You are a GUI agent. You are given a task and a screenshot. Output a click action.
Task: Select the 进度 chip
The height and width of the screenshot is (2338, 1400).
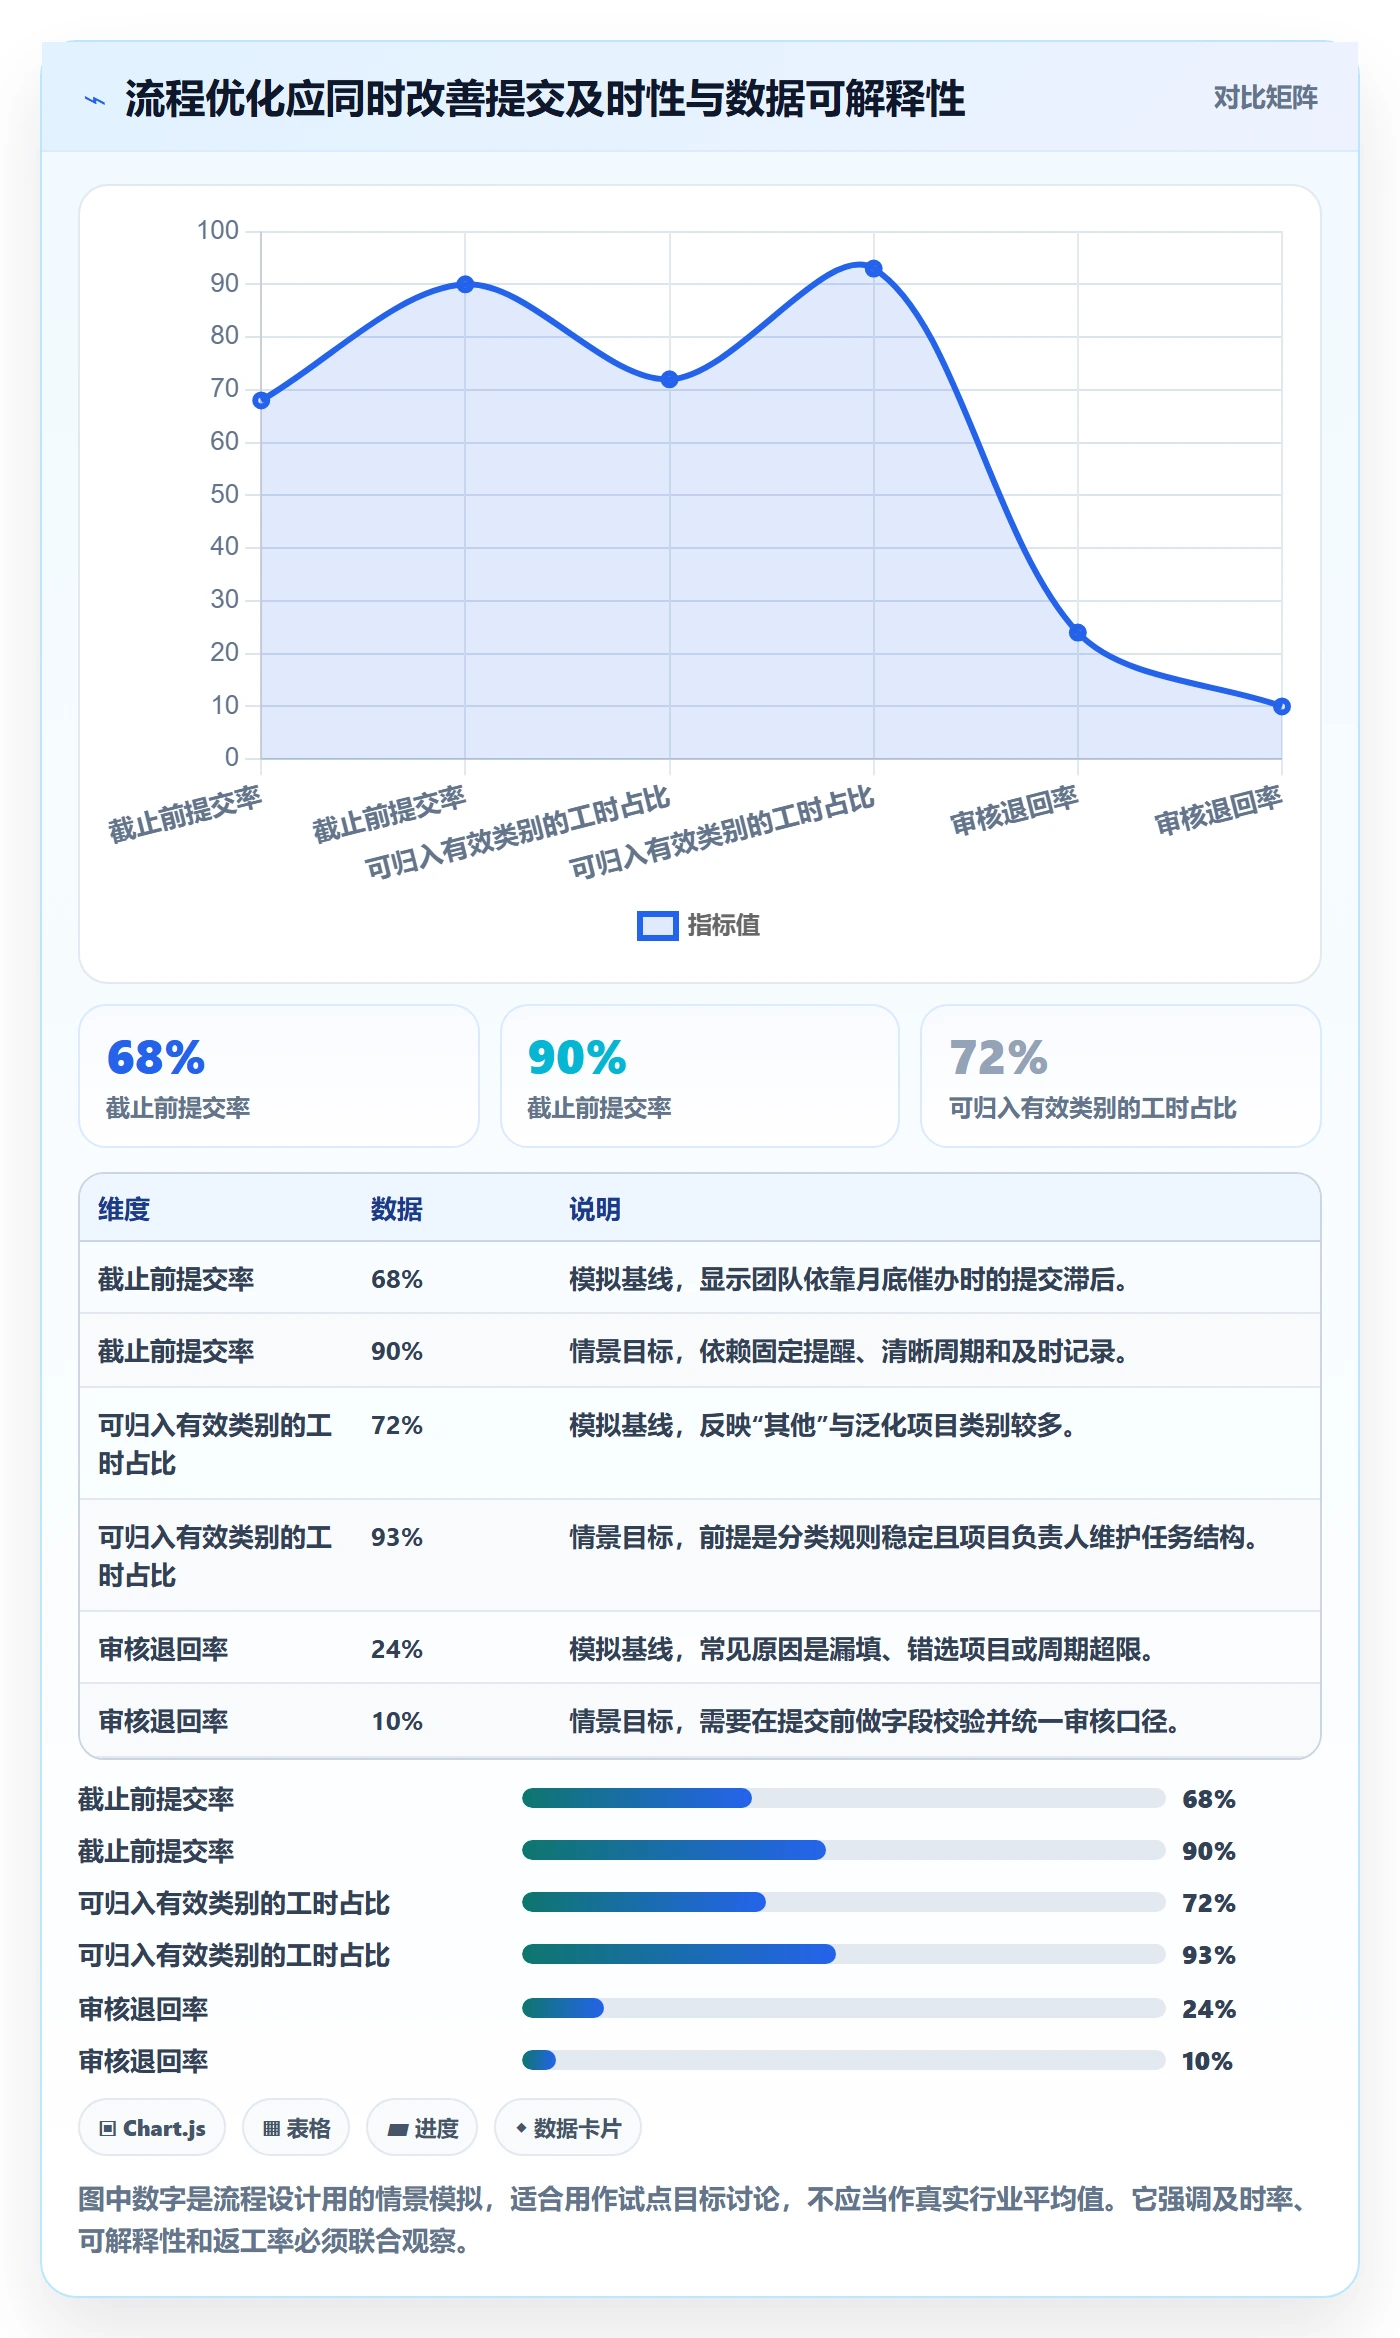[x=422, y=2128]
